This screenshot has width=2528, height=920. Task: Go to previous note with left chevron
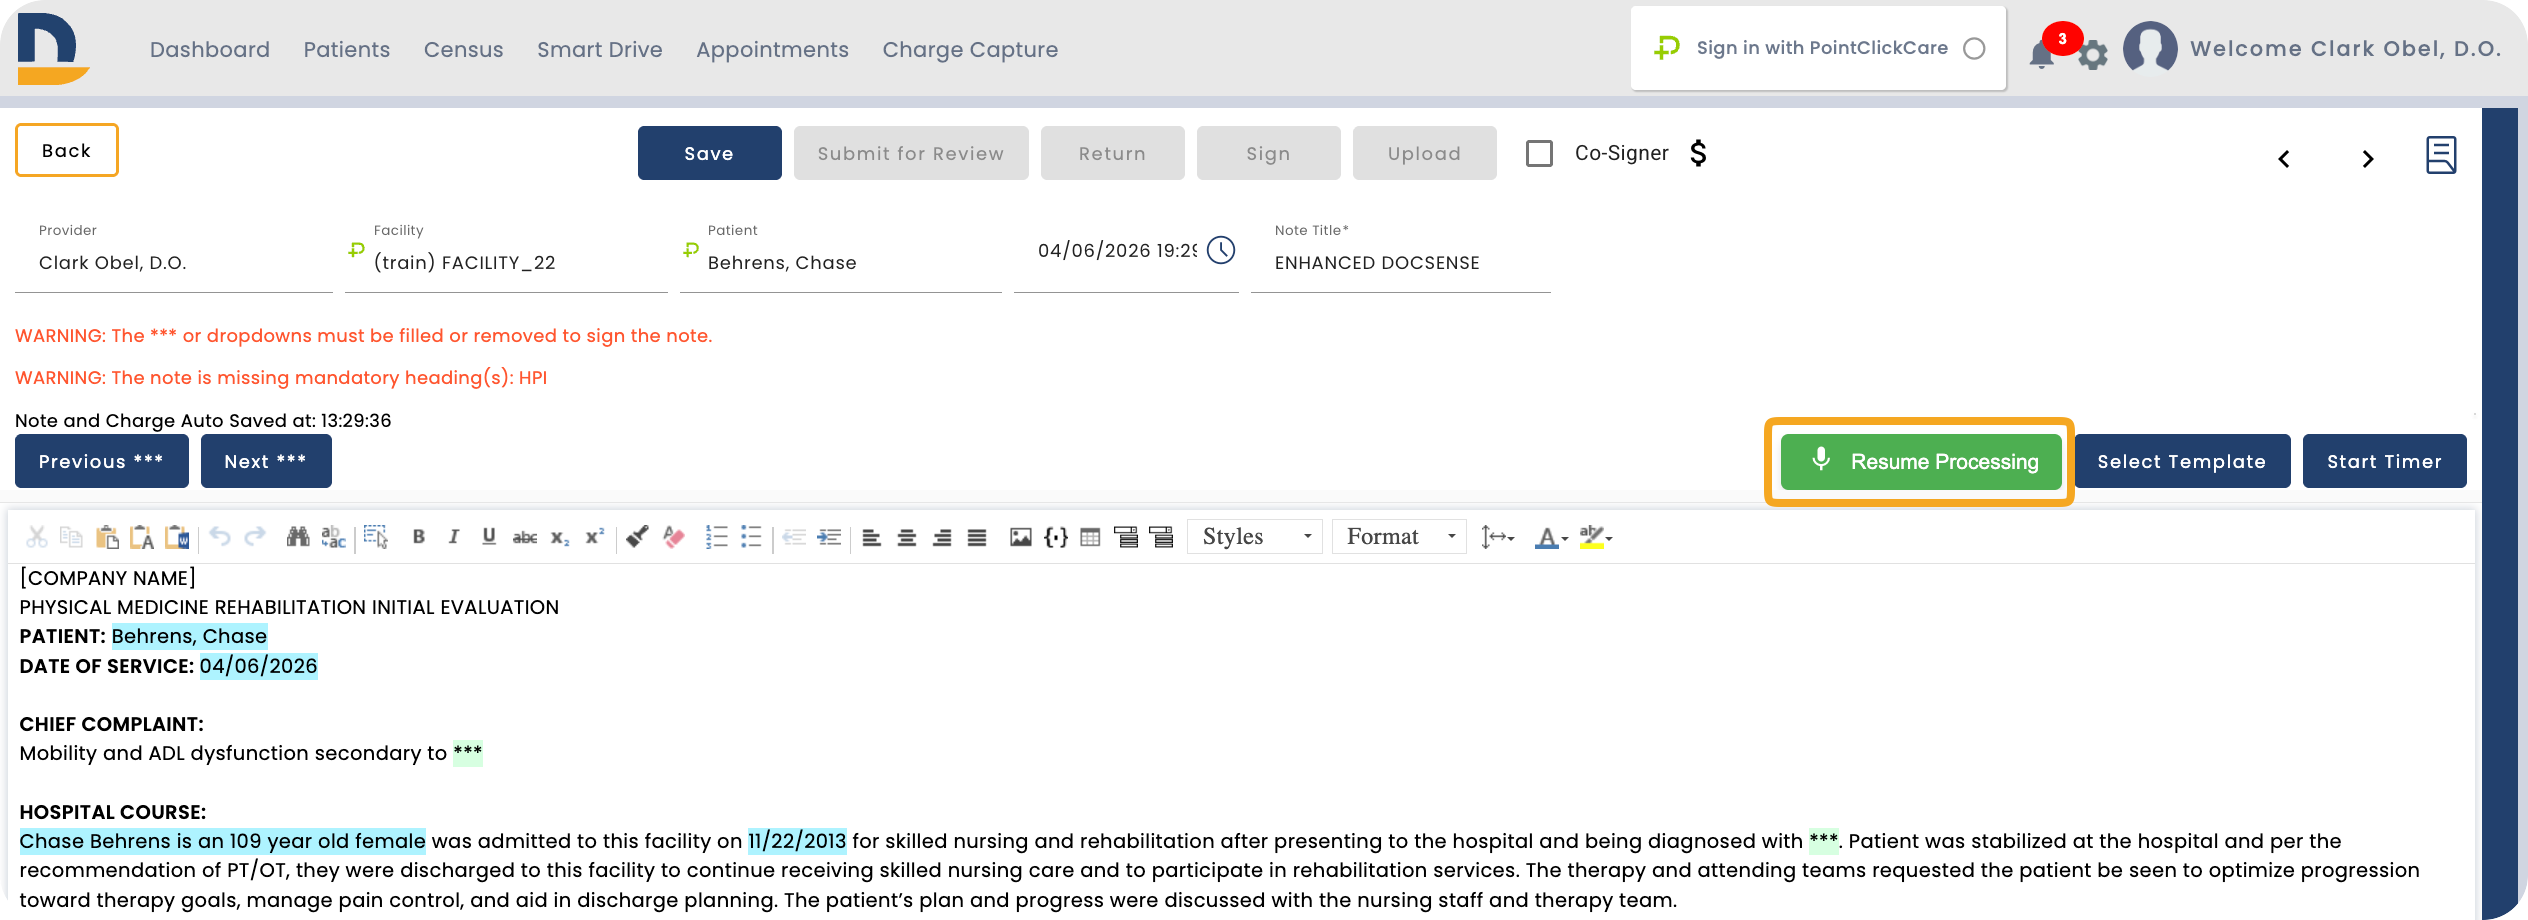[x=2284, y=158]
